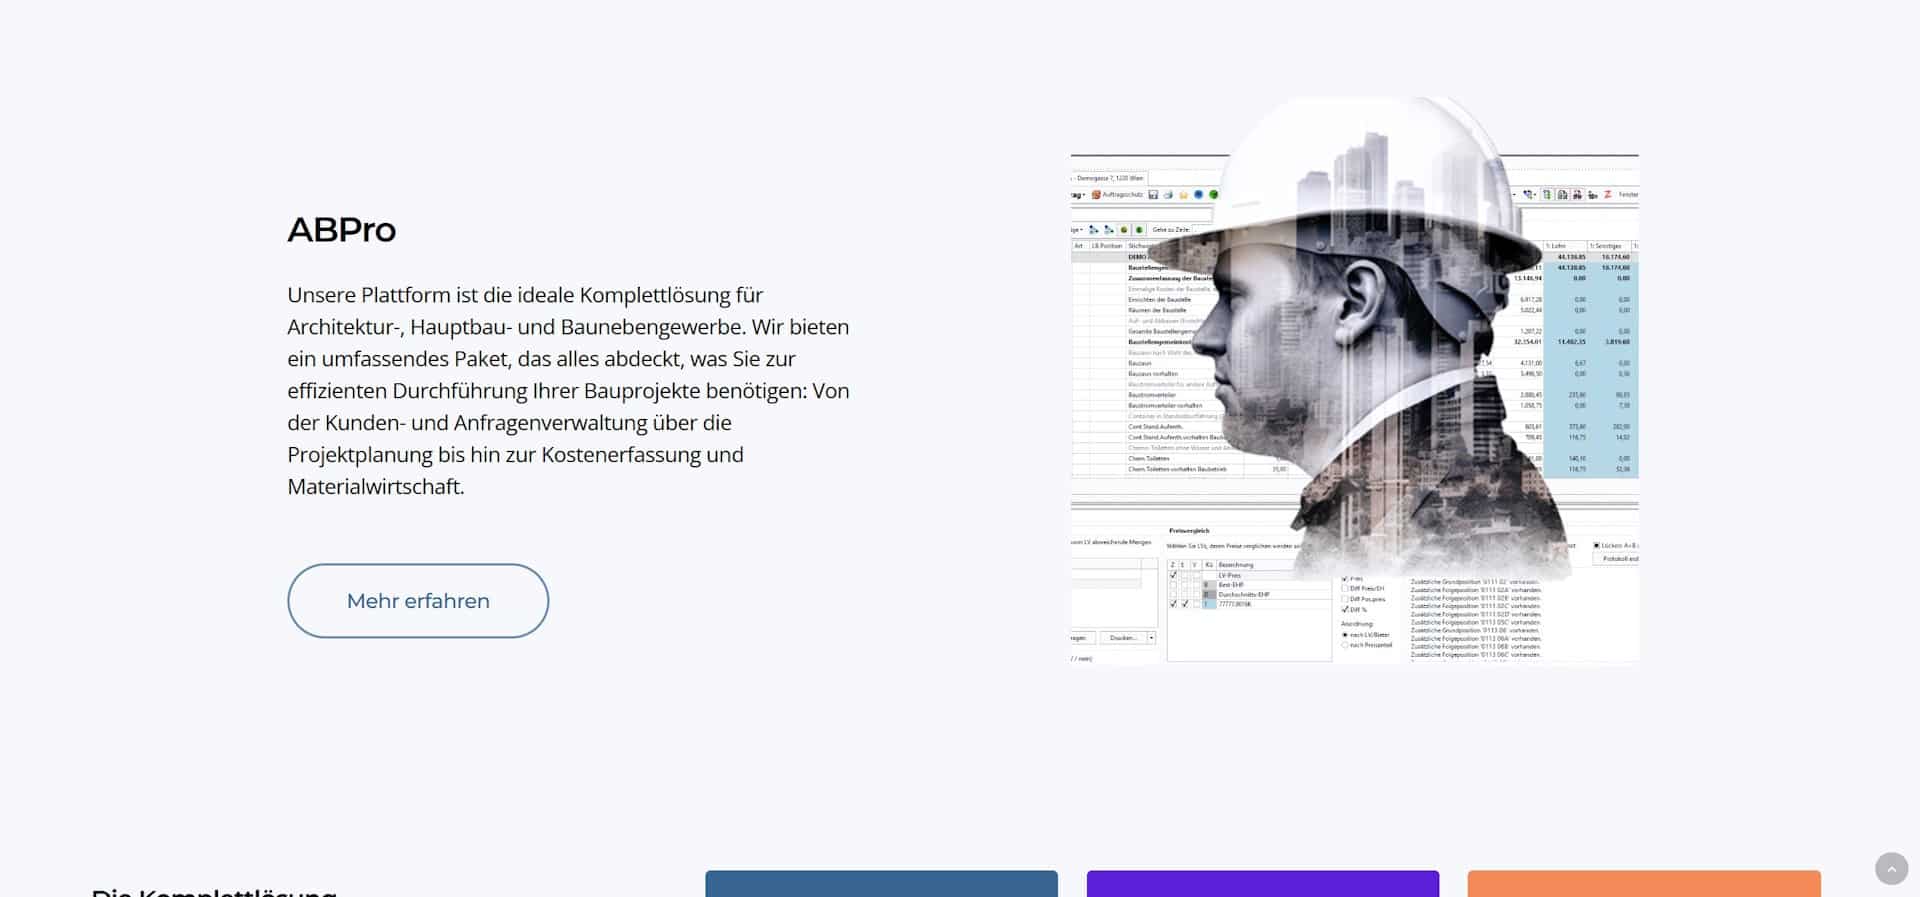This screenshot has width=1920, height=897.
Task: Click the yellow folder icon in screenshot toolbar
Action: coord(1183,195)
